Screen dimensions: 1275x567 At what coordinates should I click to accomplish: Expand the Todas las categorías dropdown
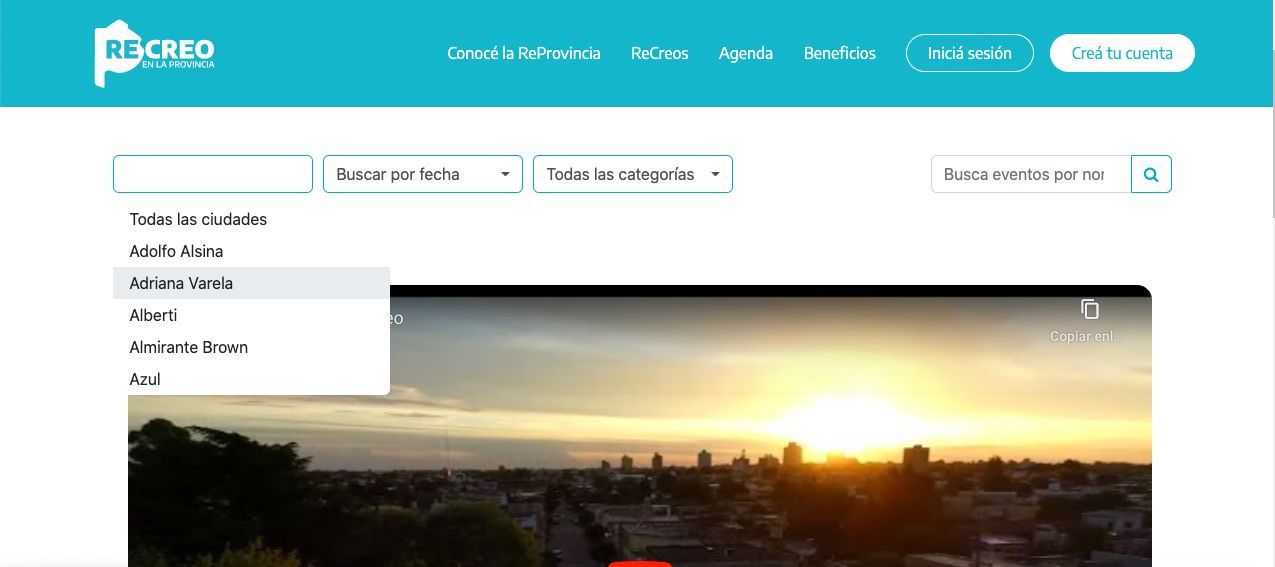pos(632,174)
